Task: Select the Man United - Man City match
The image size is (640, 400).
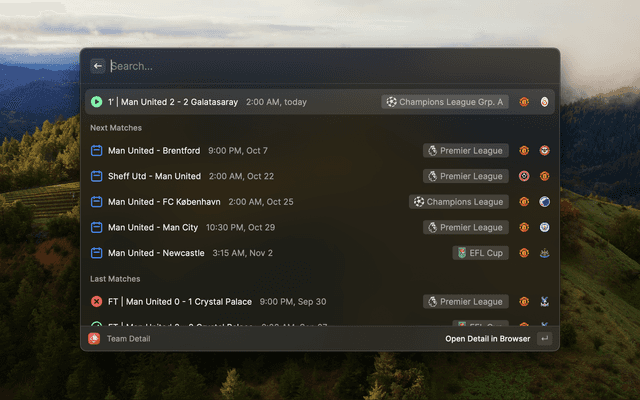Action: pyautogui.click(x=320, y=227)
